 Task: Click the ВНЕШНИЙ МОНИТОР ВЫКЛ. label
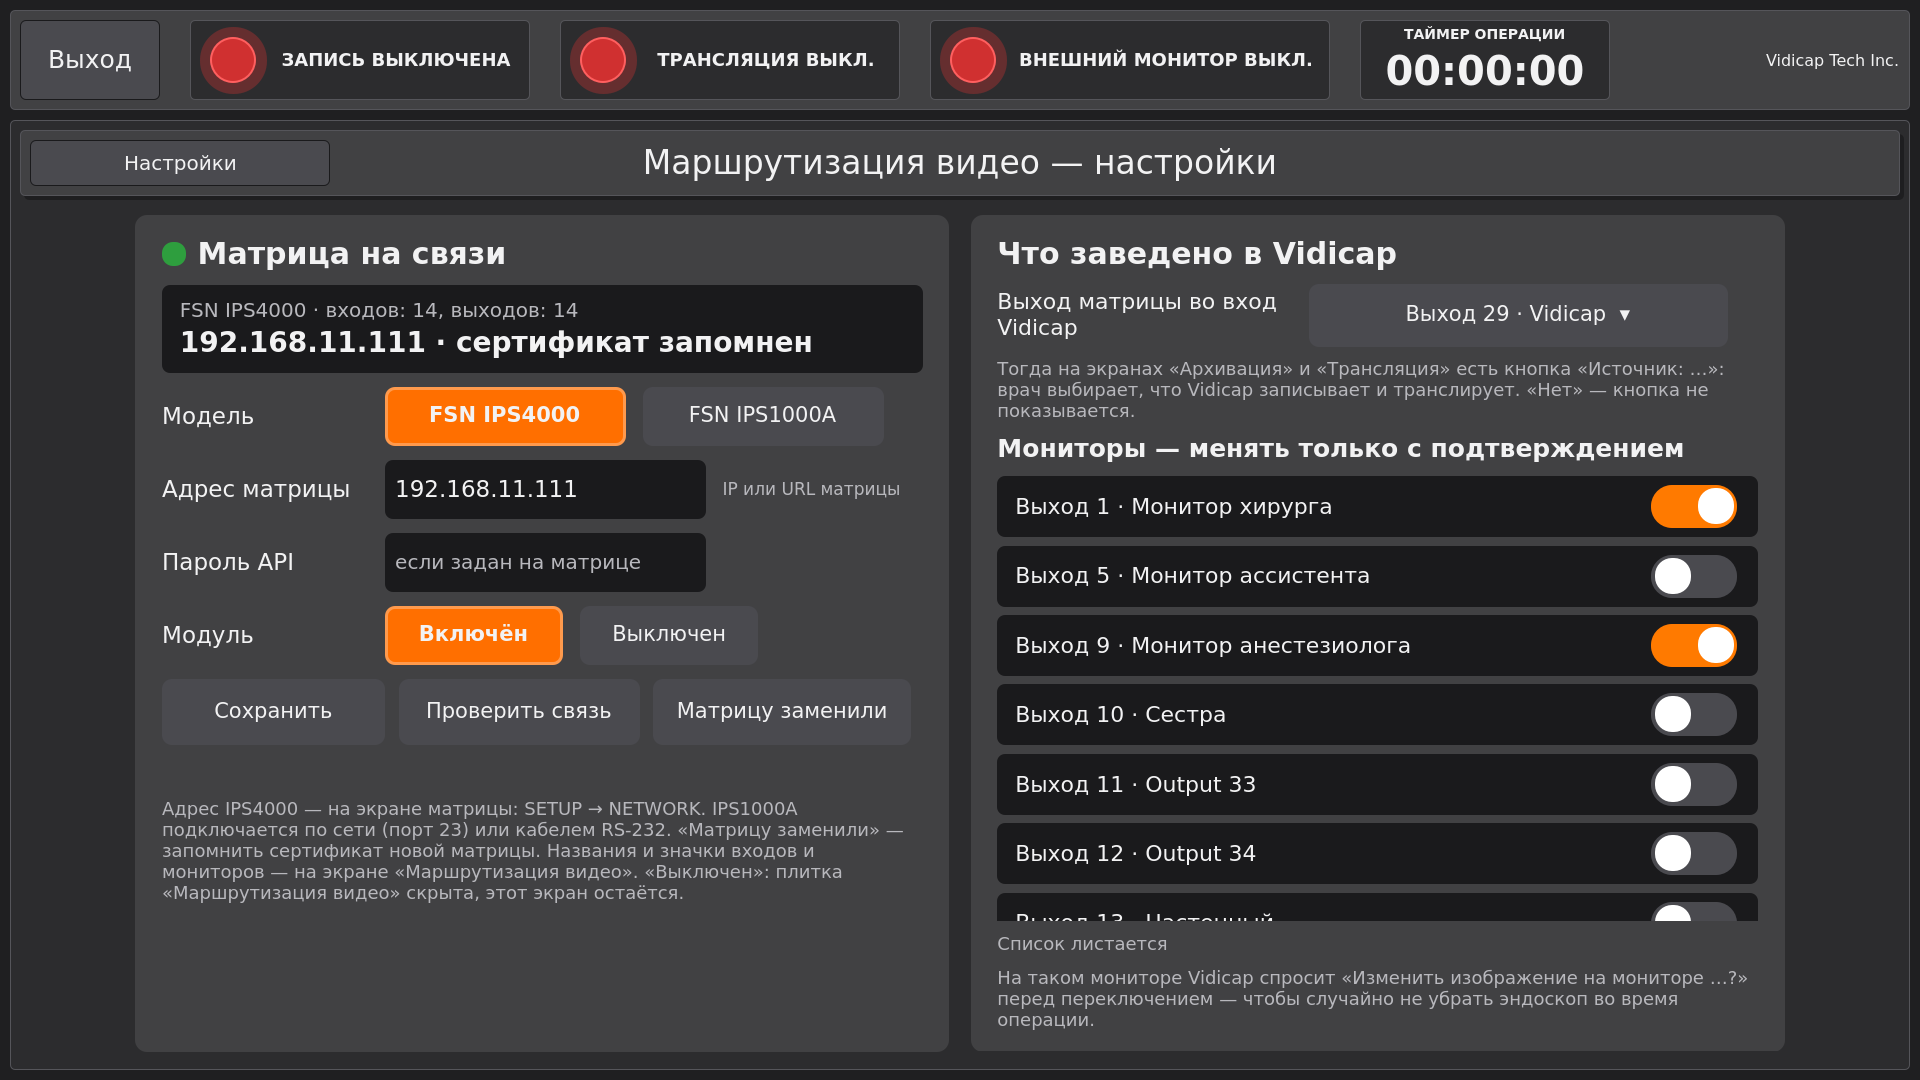[1166, 60]
